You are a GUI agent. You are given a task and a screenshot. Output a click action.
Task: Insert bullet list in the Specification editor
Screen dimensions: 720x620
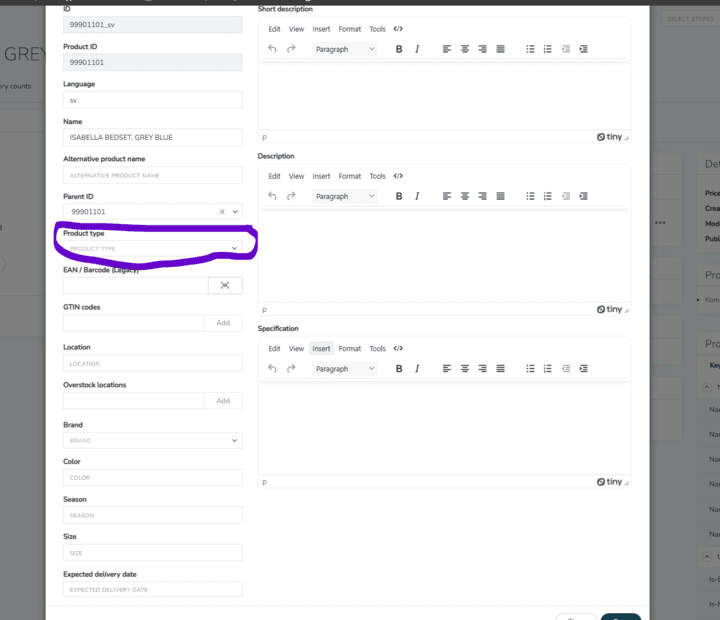[531, 368]
